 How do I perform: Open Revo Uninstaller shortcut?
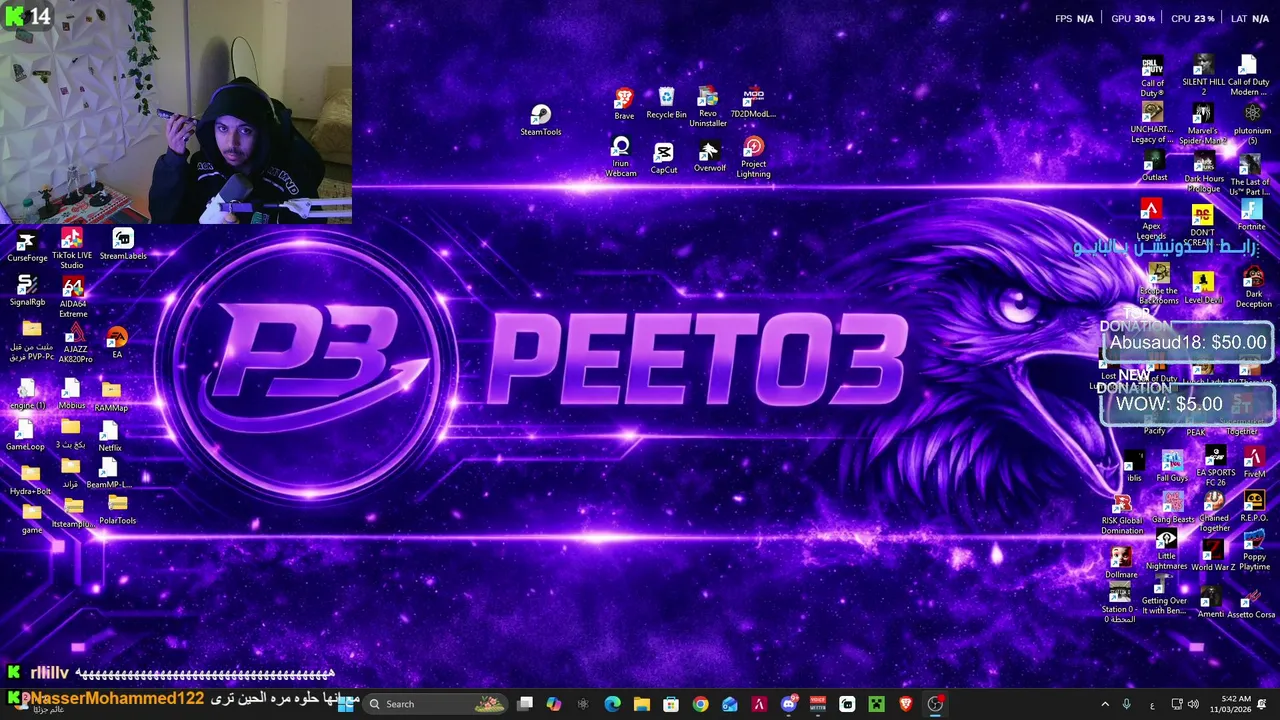coord(708,107)
